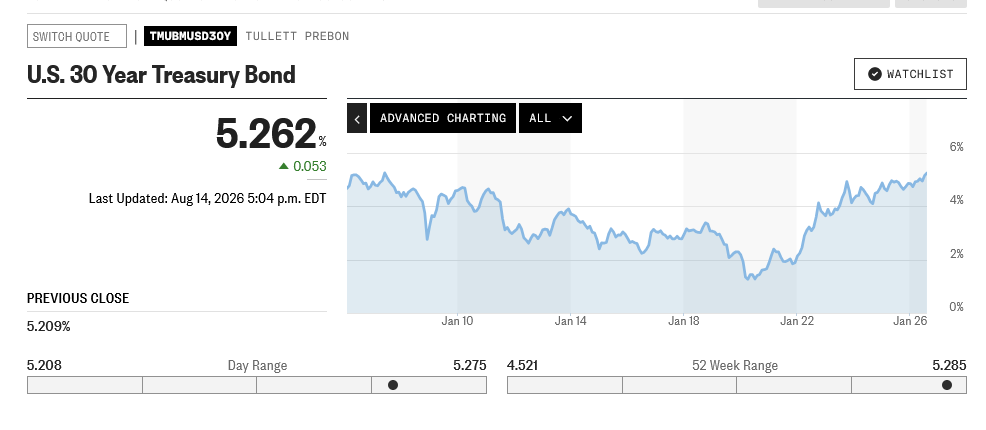
Task: Click the Jan 18 axis label
Action: 684,321
